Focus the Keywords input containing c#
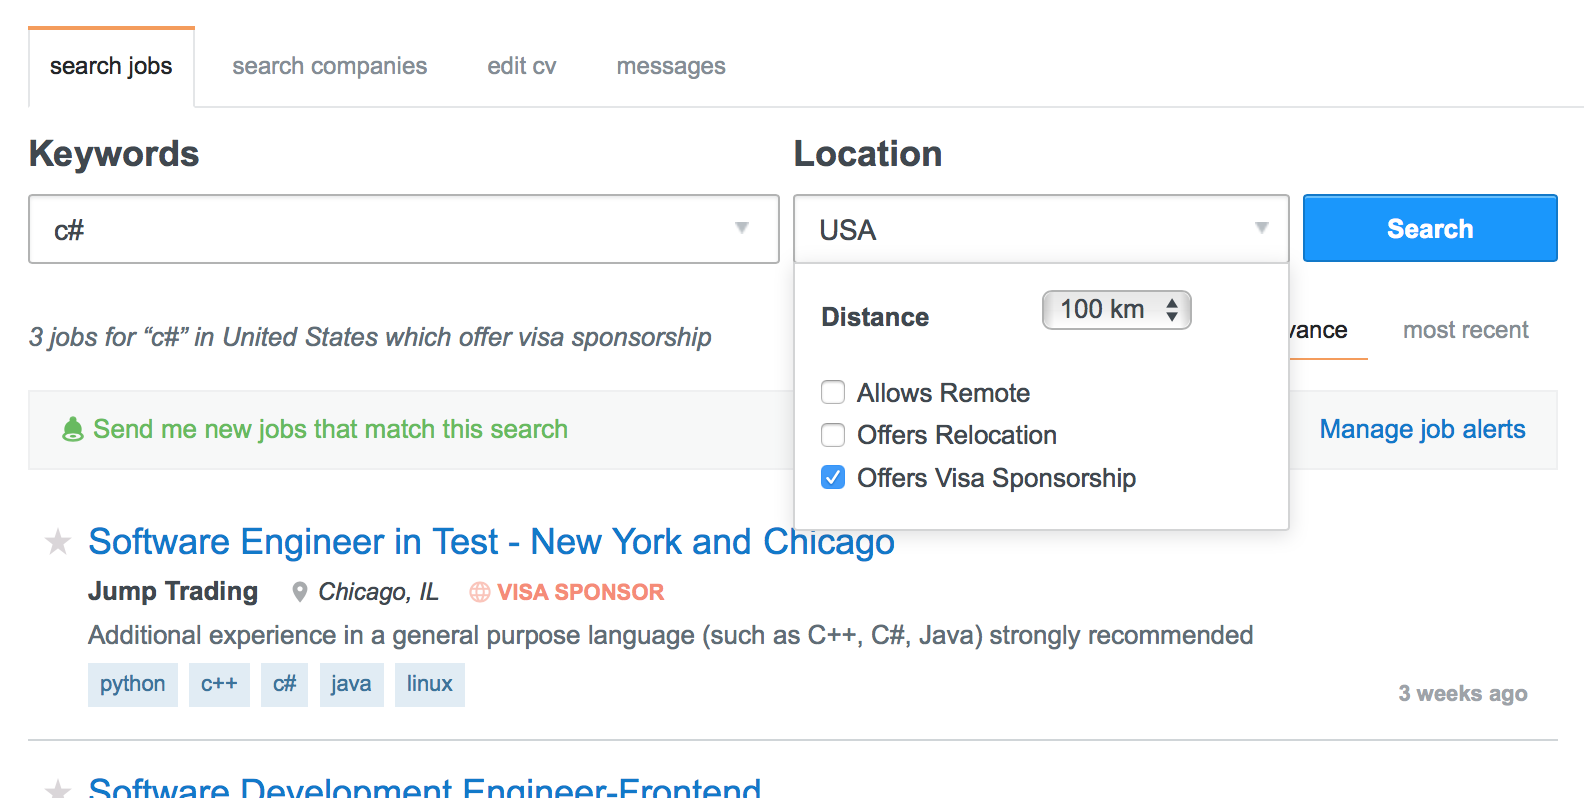The height and width of the screenshot is (798, 1584). coord(404,229)
